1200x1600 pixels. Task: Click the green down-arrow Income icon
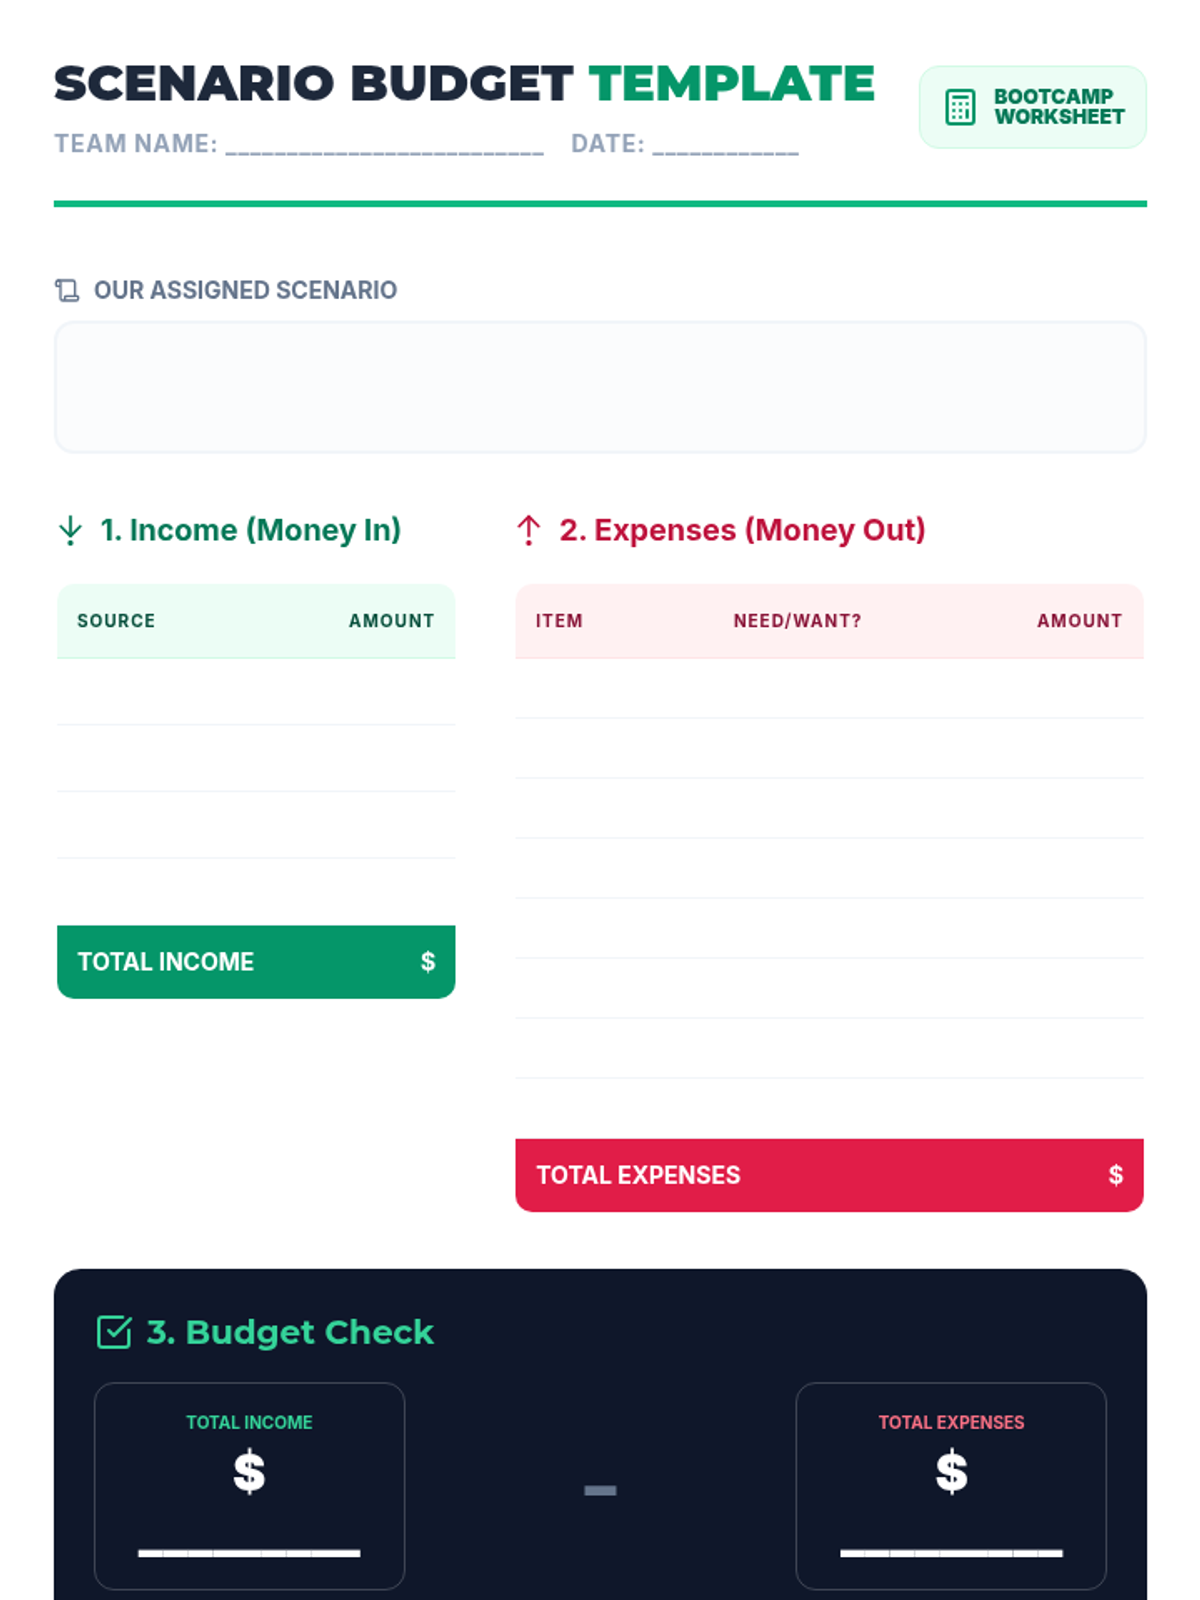(70, 530)
